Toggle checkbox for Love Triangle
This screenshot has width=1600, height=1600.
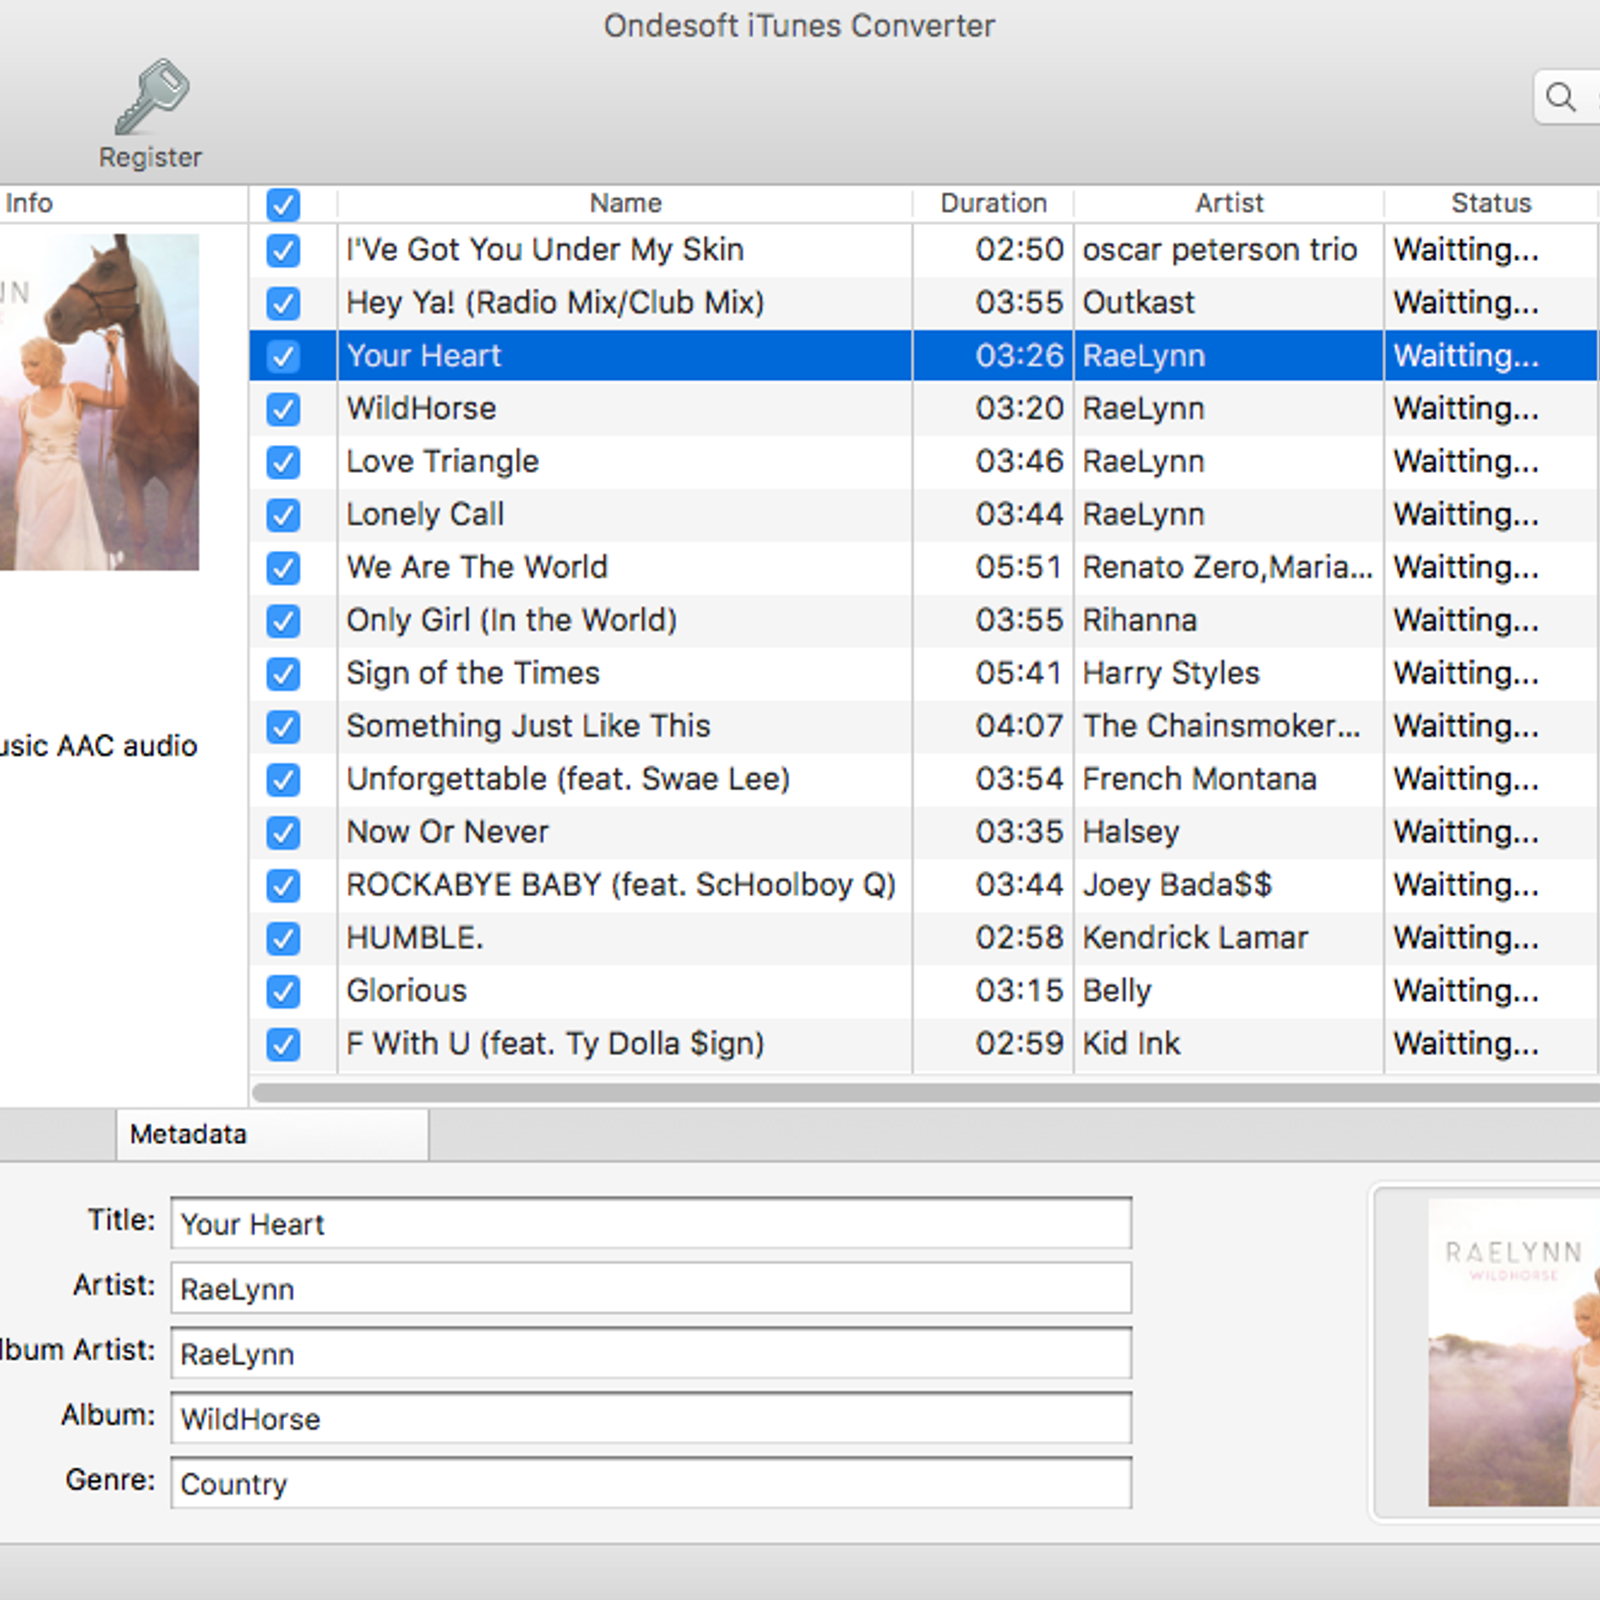coord(283,462)
